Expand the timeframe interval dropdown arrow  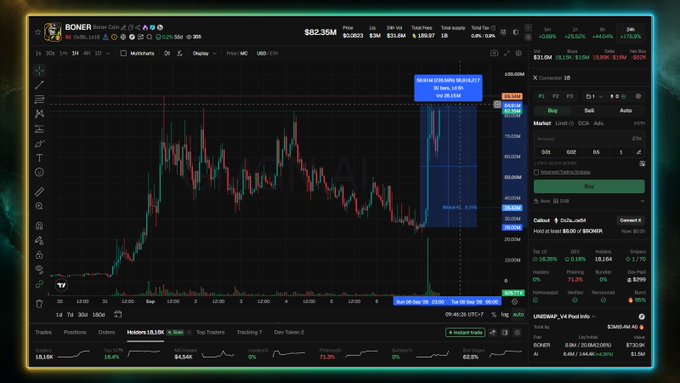(108, 53)
